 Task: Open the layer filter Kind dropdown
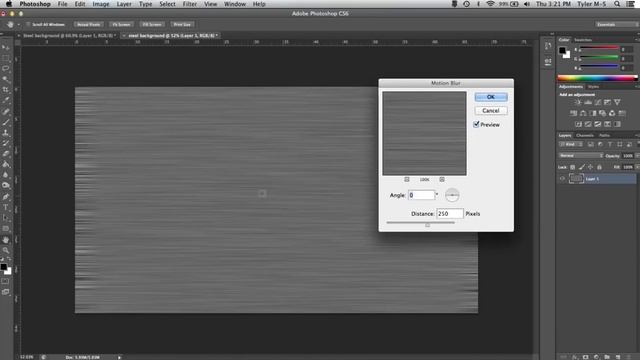pos(571,144)
